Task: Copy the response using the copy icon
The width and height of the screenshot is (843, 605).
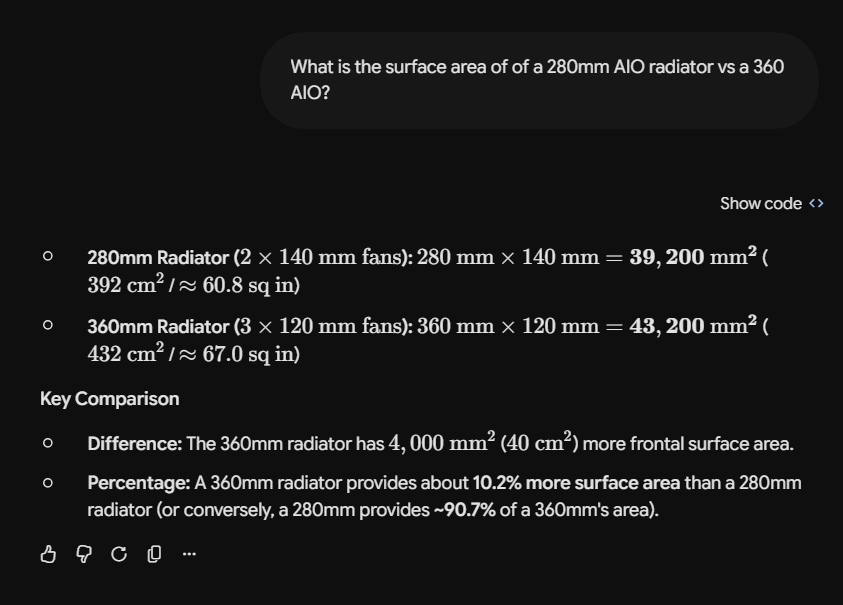Action: 154,554
